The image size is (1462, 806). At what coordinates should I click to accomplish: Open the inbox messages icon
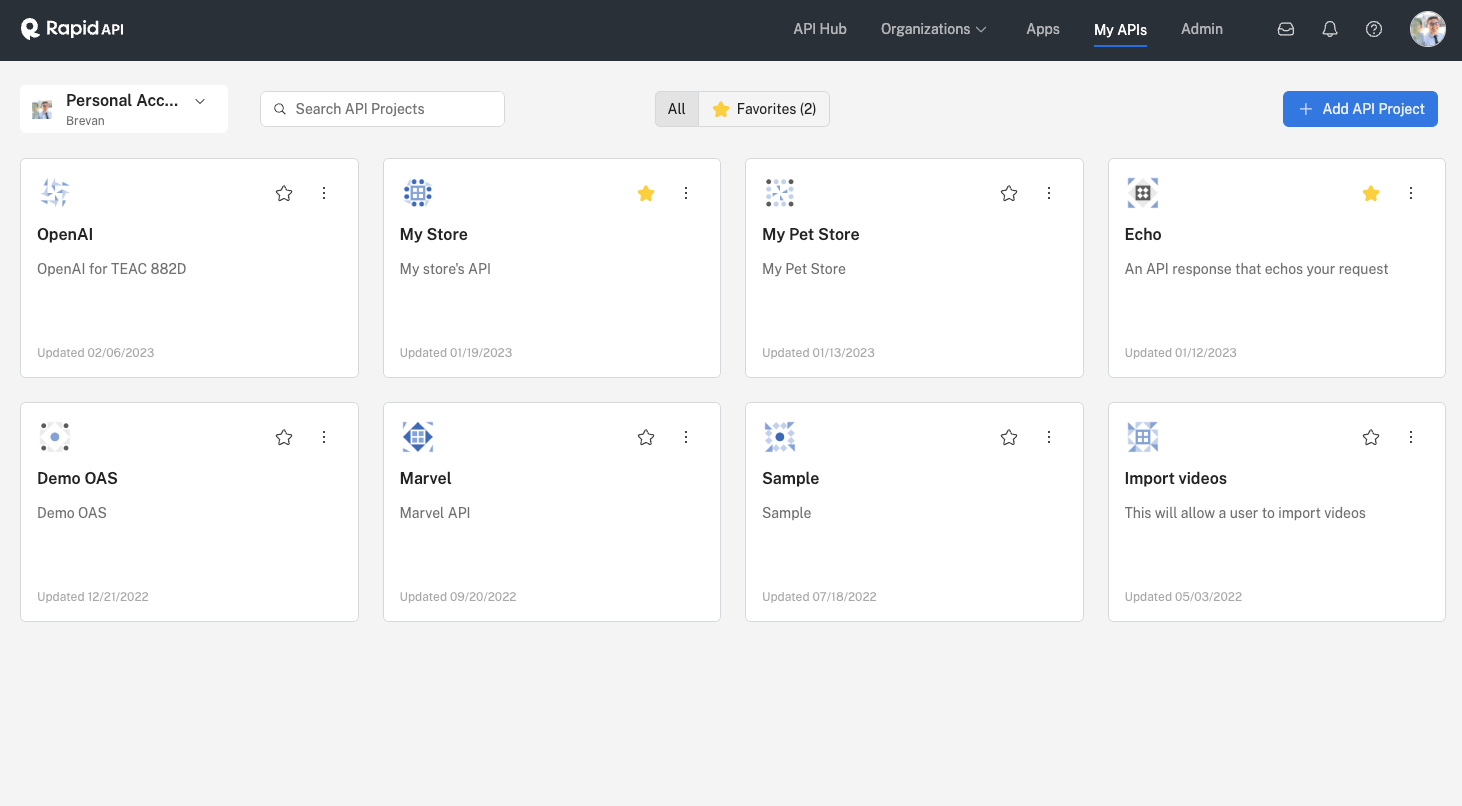1285,29
